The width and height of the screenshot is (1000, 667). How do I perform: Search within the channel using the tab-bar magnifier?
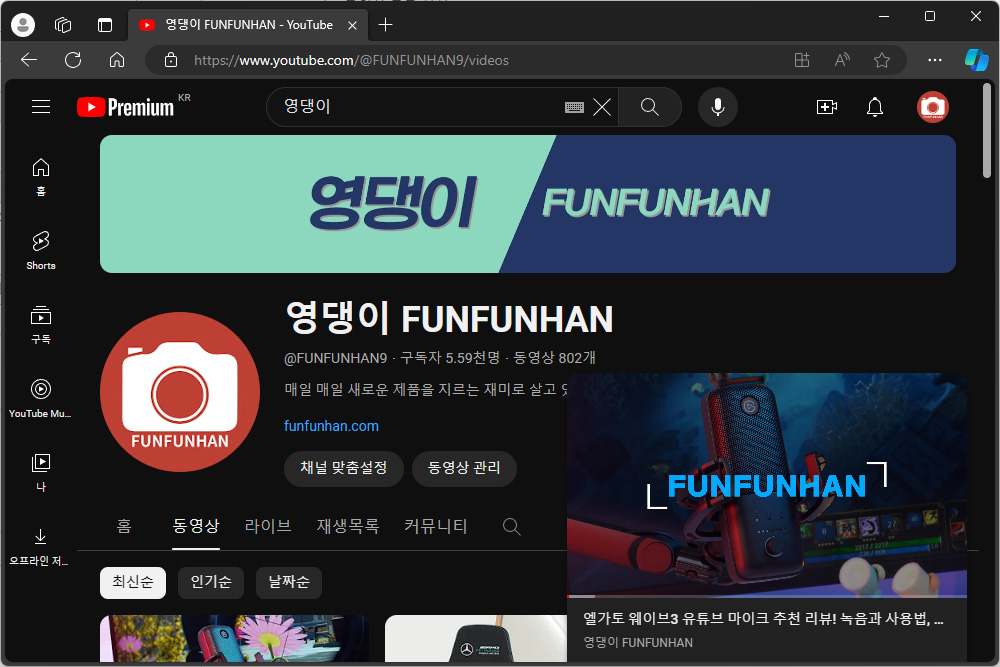pos(511,527)
